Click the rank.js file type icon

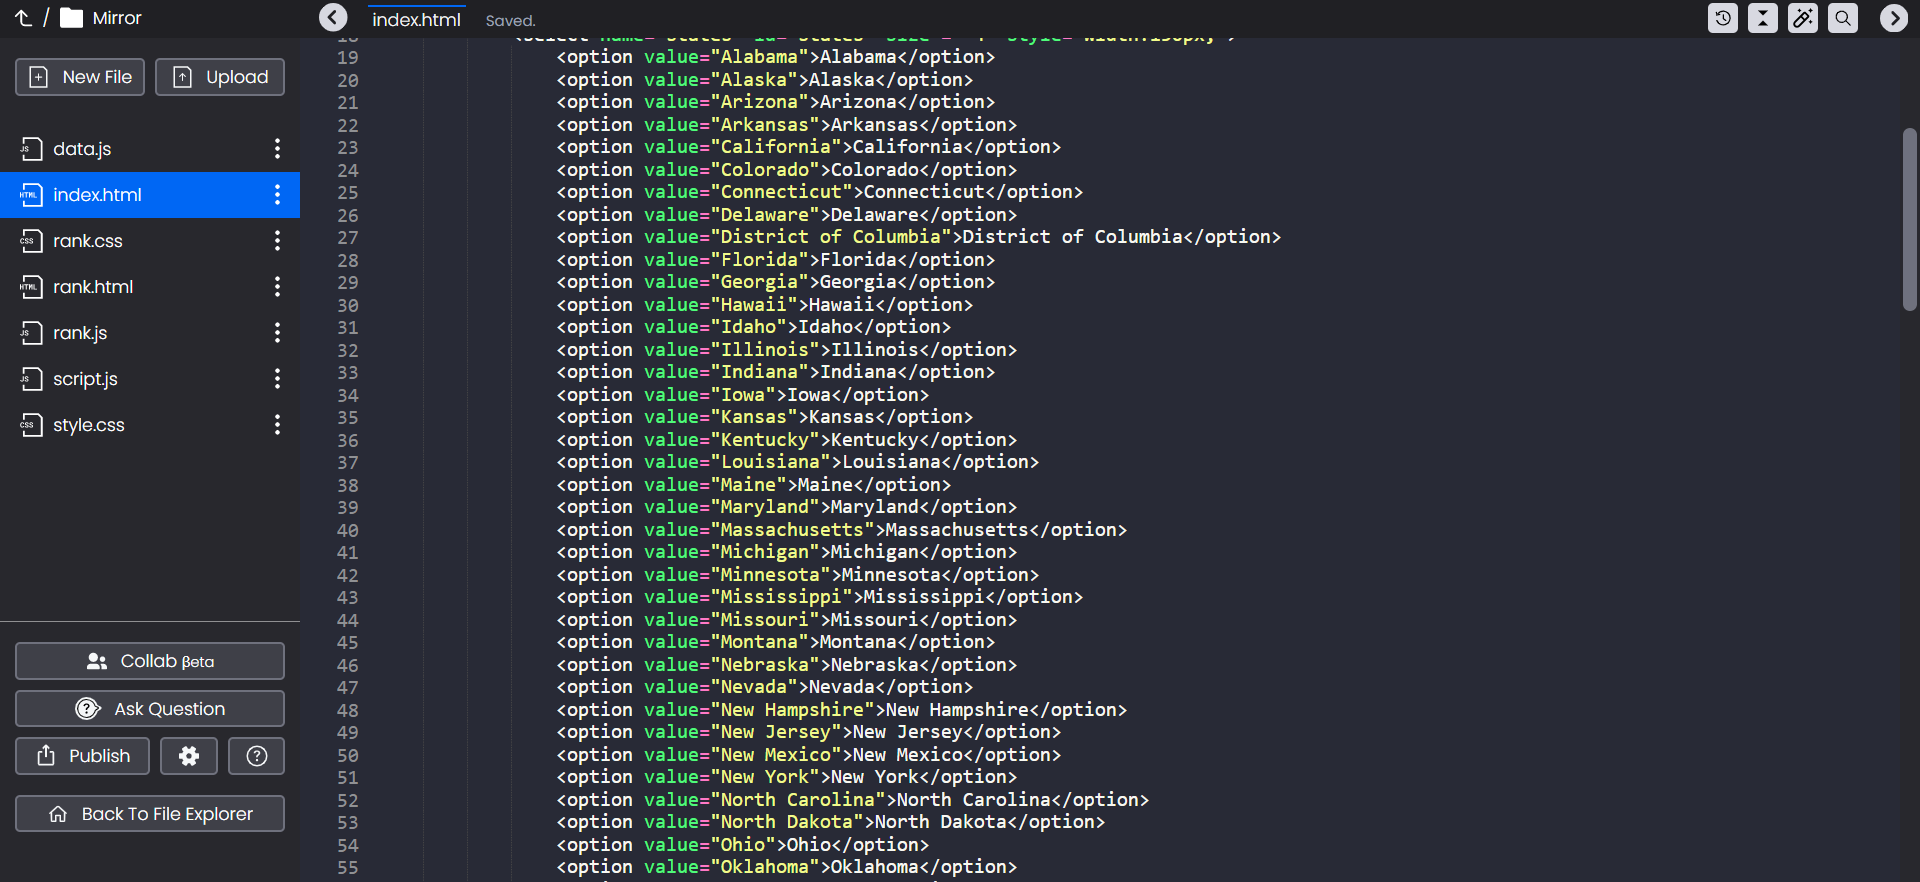(x=31, y=333)
